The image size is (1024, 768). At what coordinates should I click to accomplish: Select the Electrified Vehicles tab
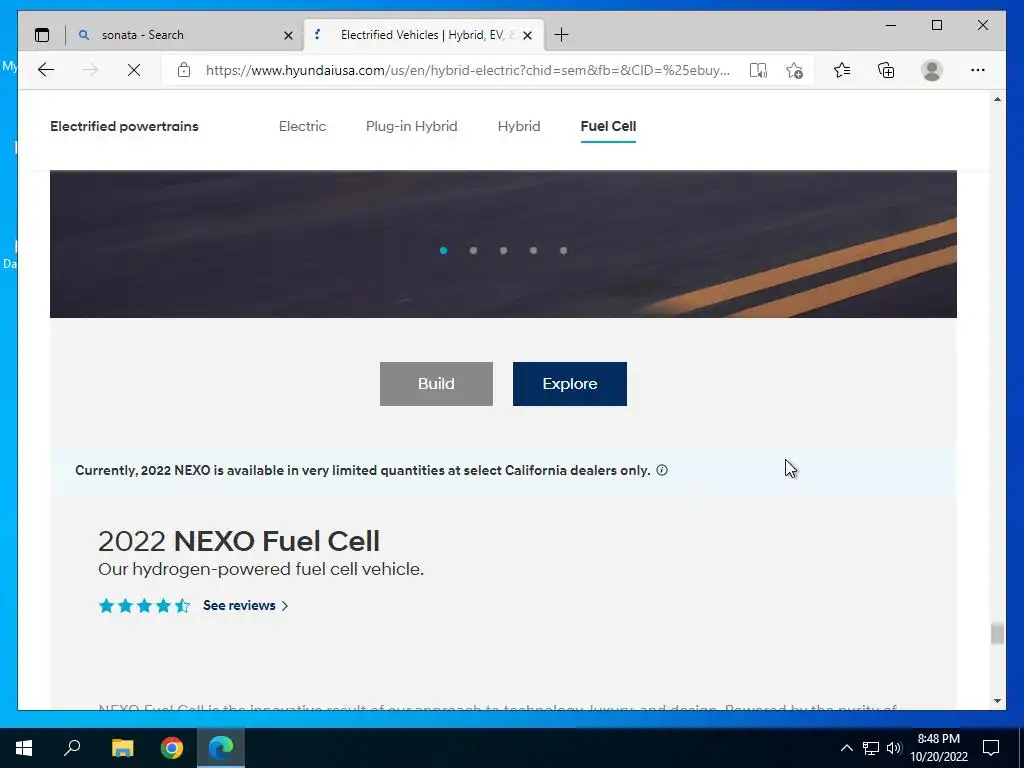point(422,35)
